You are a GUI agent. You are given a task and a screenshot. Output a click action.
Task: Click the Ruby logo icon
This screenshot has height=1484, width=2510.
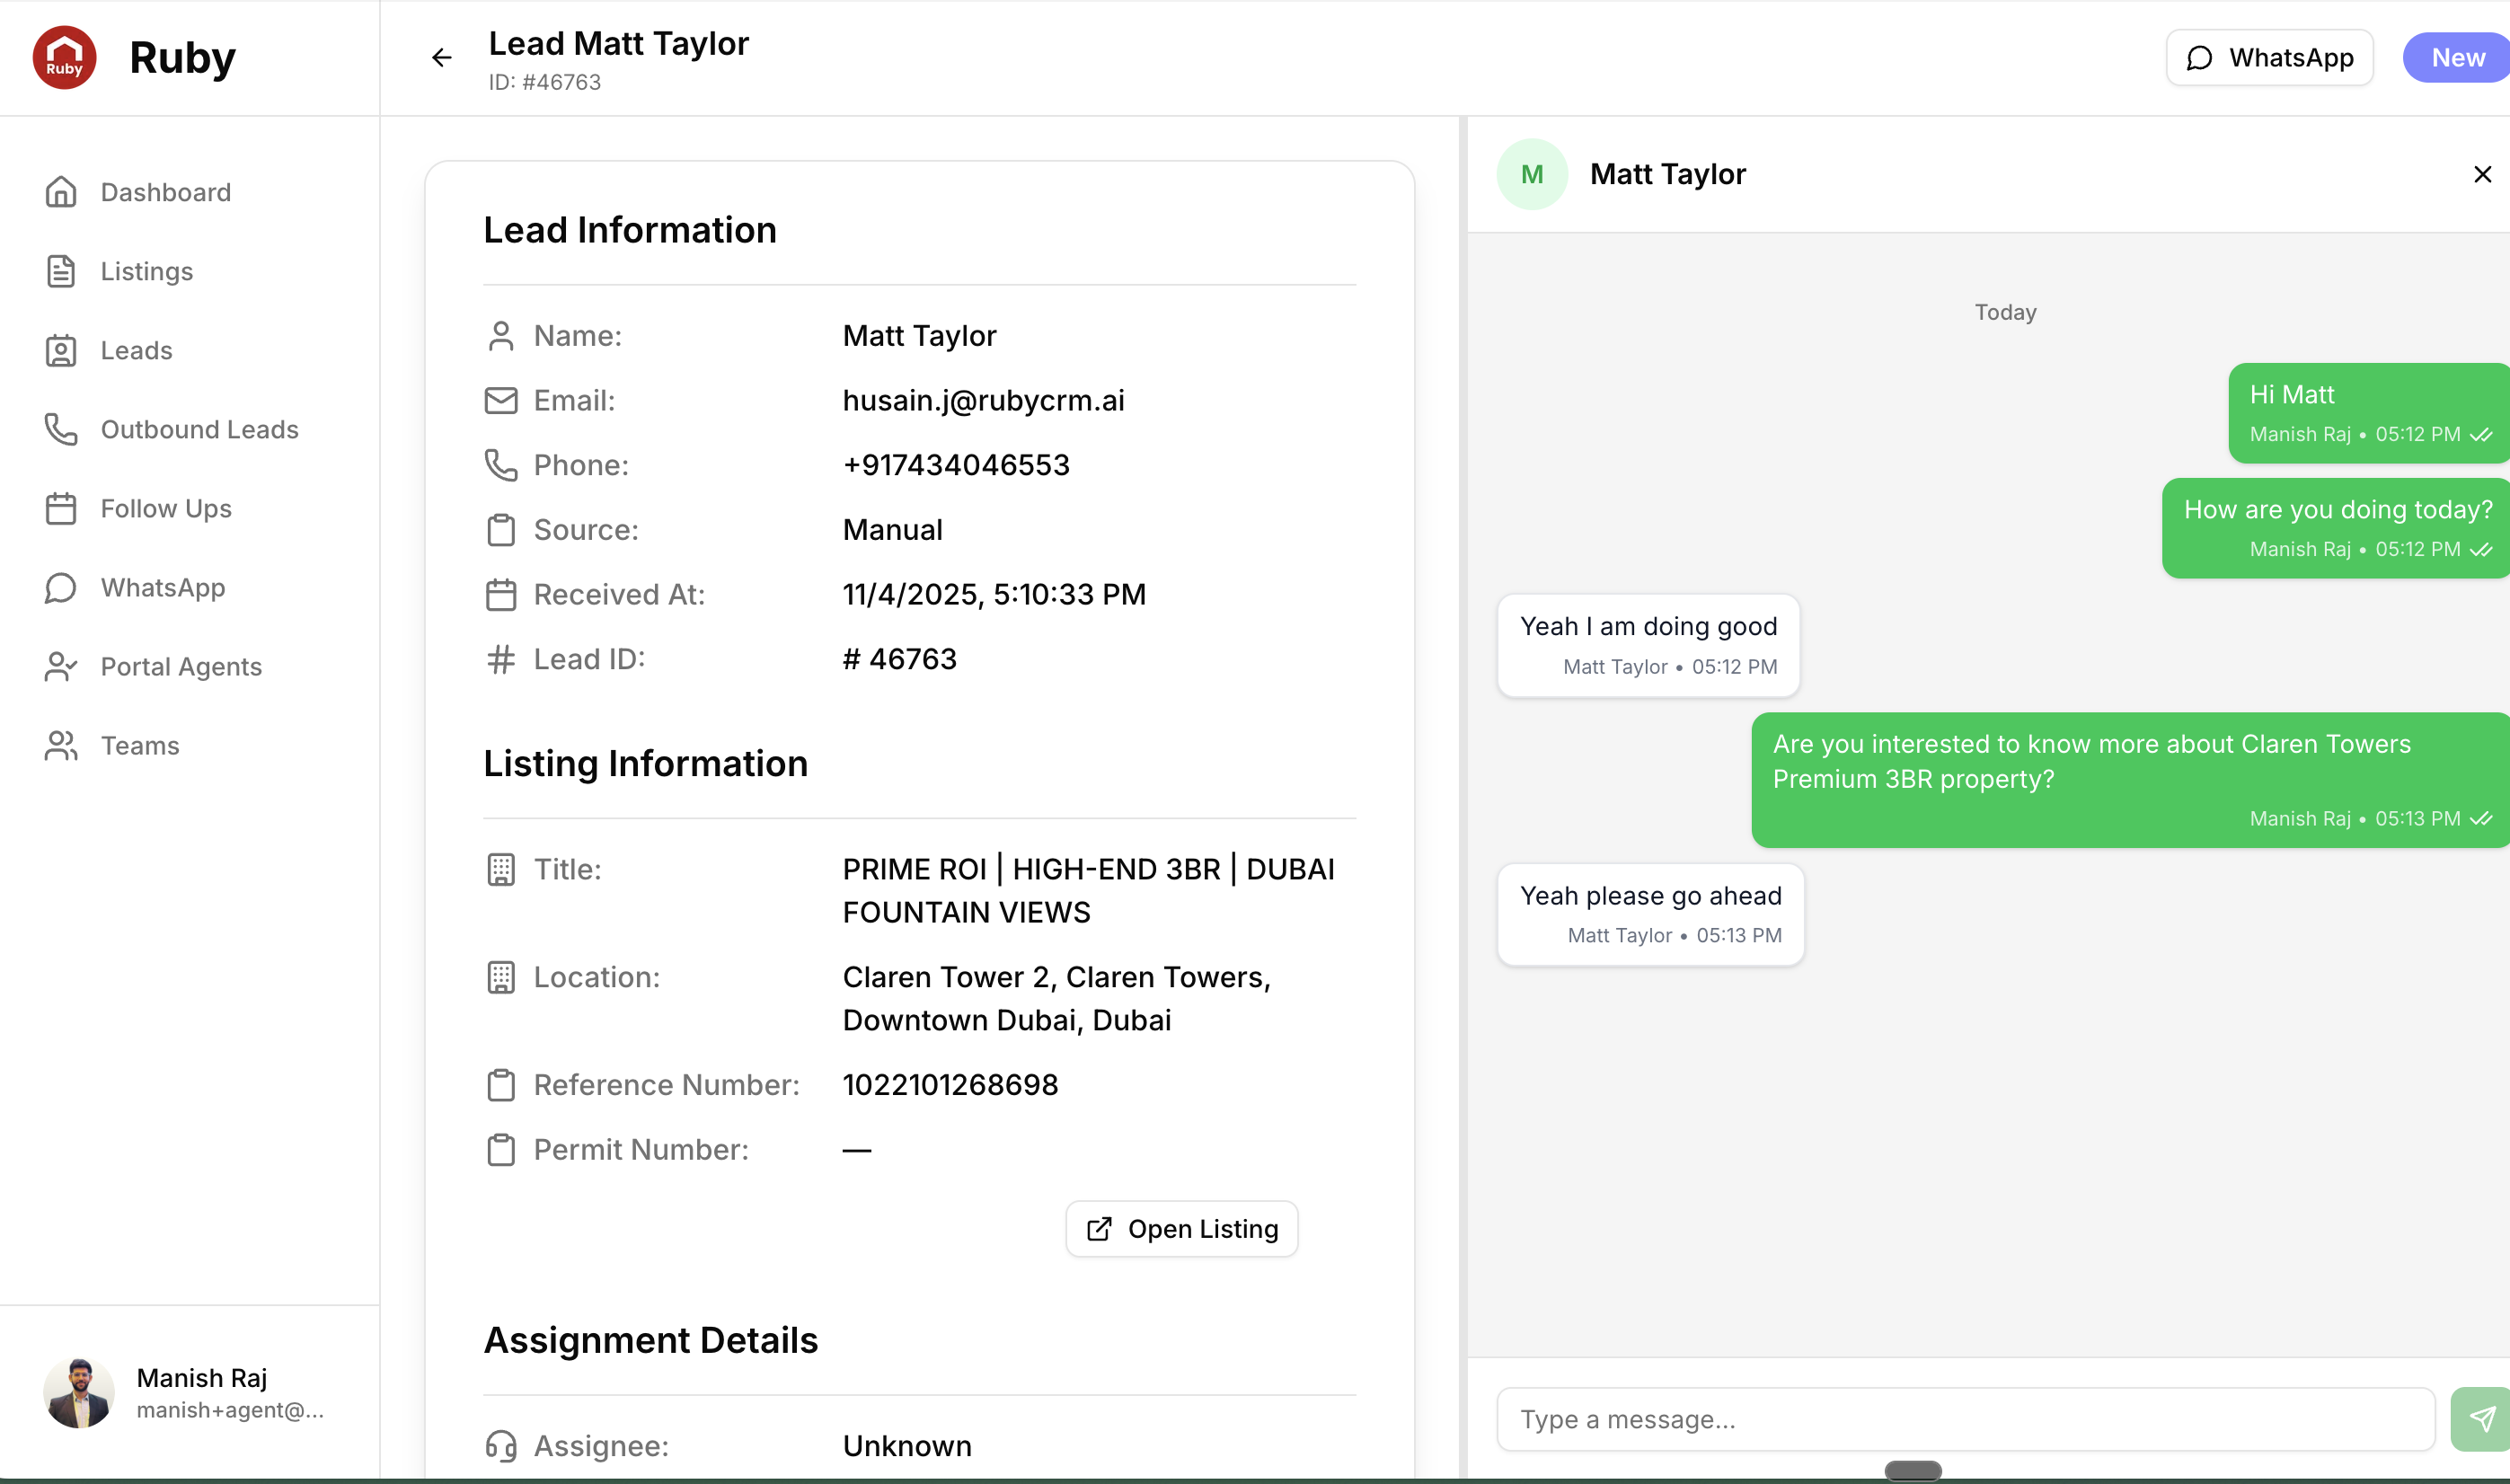65,58
